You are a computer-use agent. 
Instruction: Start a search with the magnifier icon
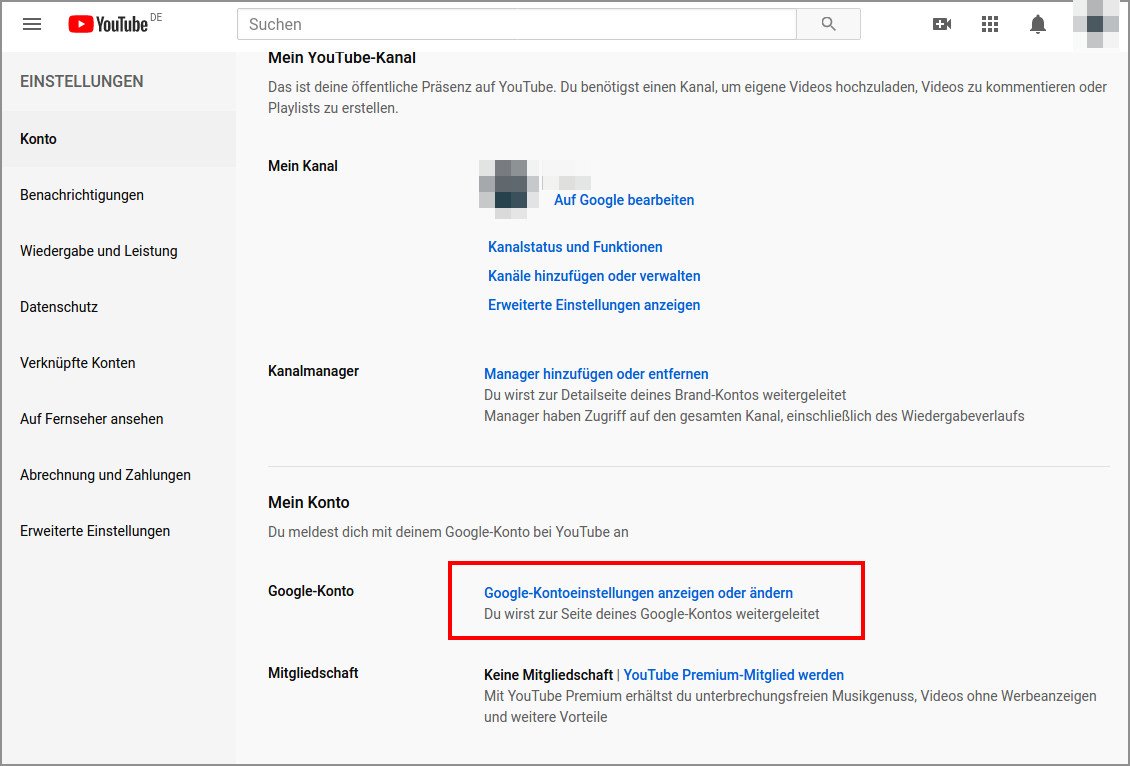pos(828,24)
